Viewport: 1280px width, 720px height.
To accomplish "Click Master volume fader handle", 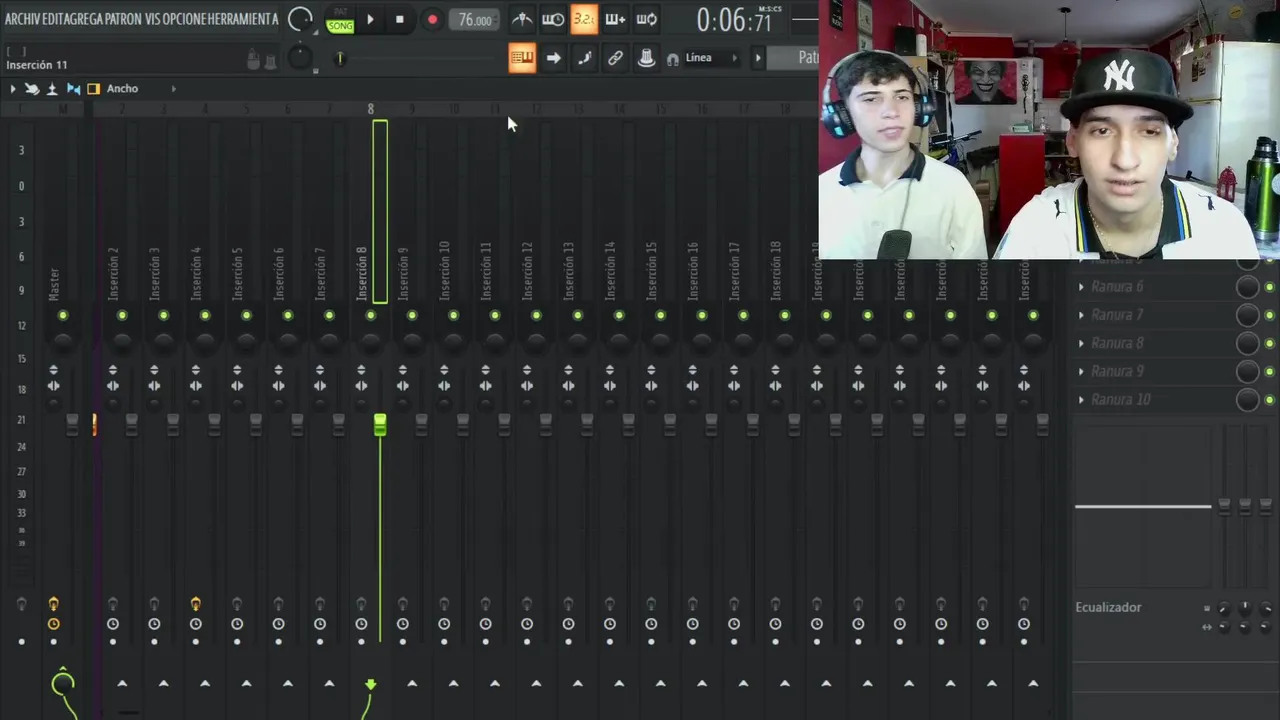I will [72, 425].
